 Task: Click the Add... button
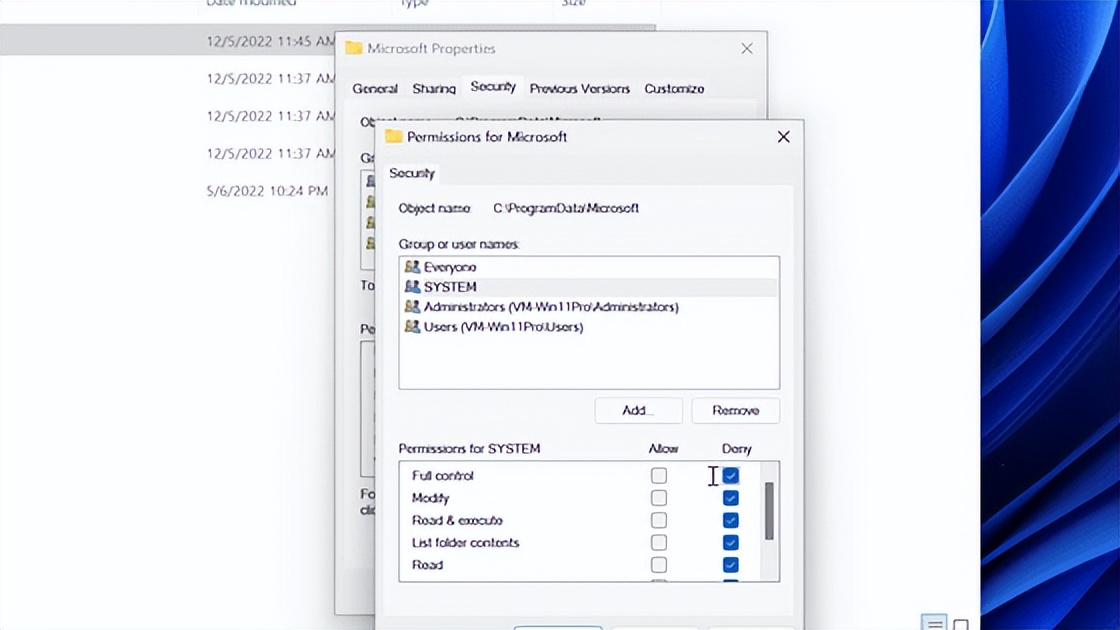[x=638, y=410]
